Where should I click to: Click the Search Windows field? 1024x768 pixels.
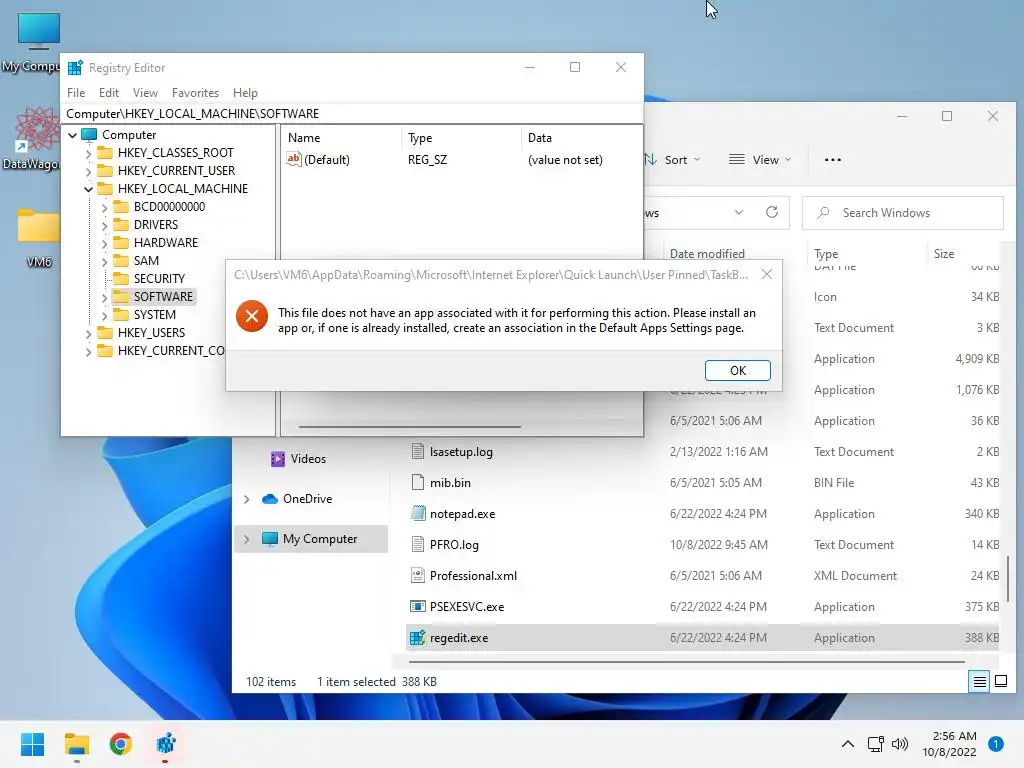coord(903,213)
